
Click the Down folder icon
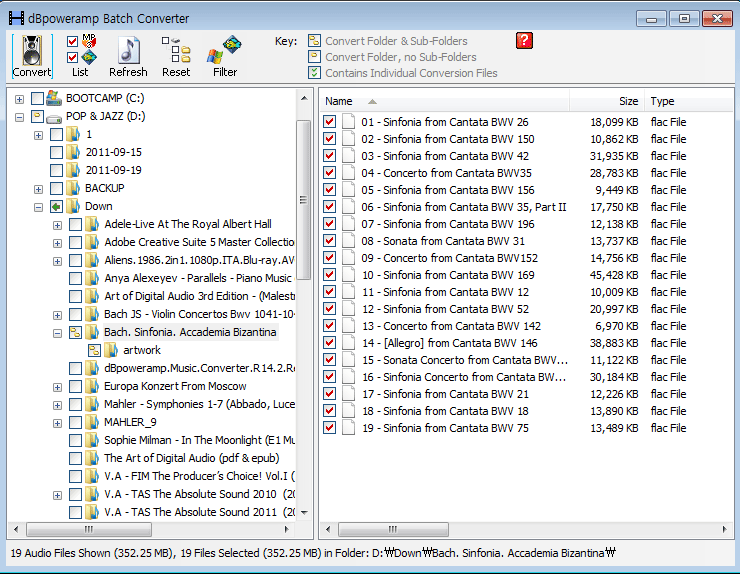(x=73, y=206)
